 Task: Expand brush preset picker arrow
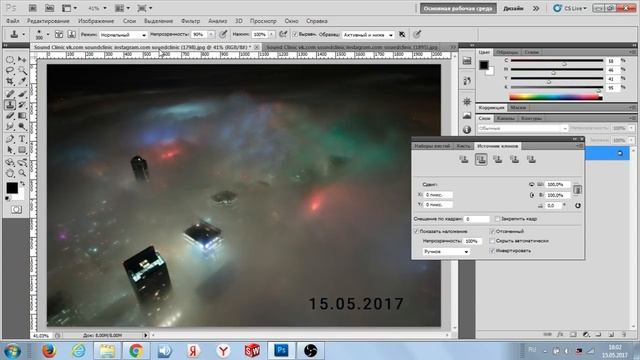click(x=48, y=35)
